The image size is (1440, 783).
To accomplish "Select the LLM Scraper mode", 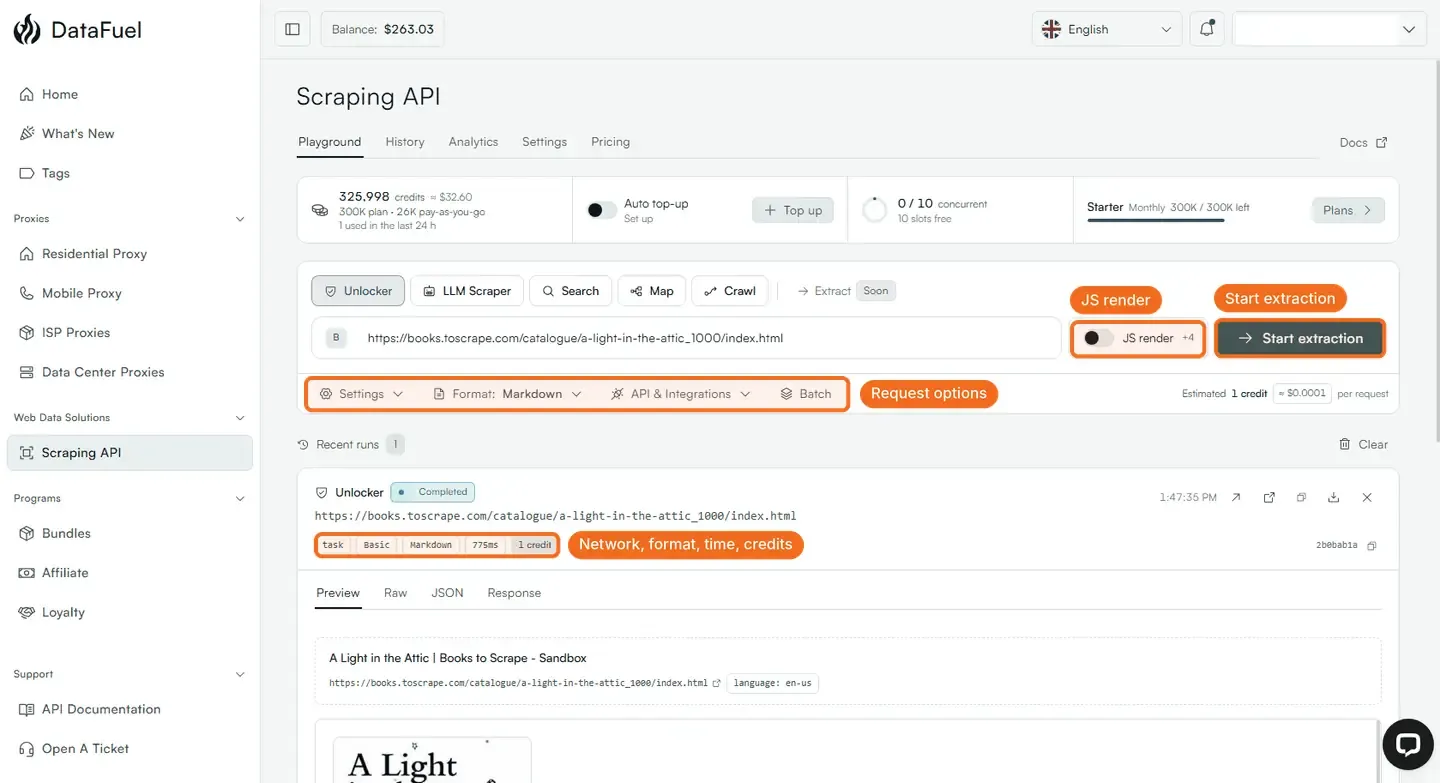I will [x=467, y=291].
